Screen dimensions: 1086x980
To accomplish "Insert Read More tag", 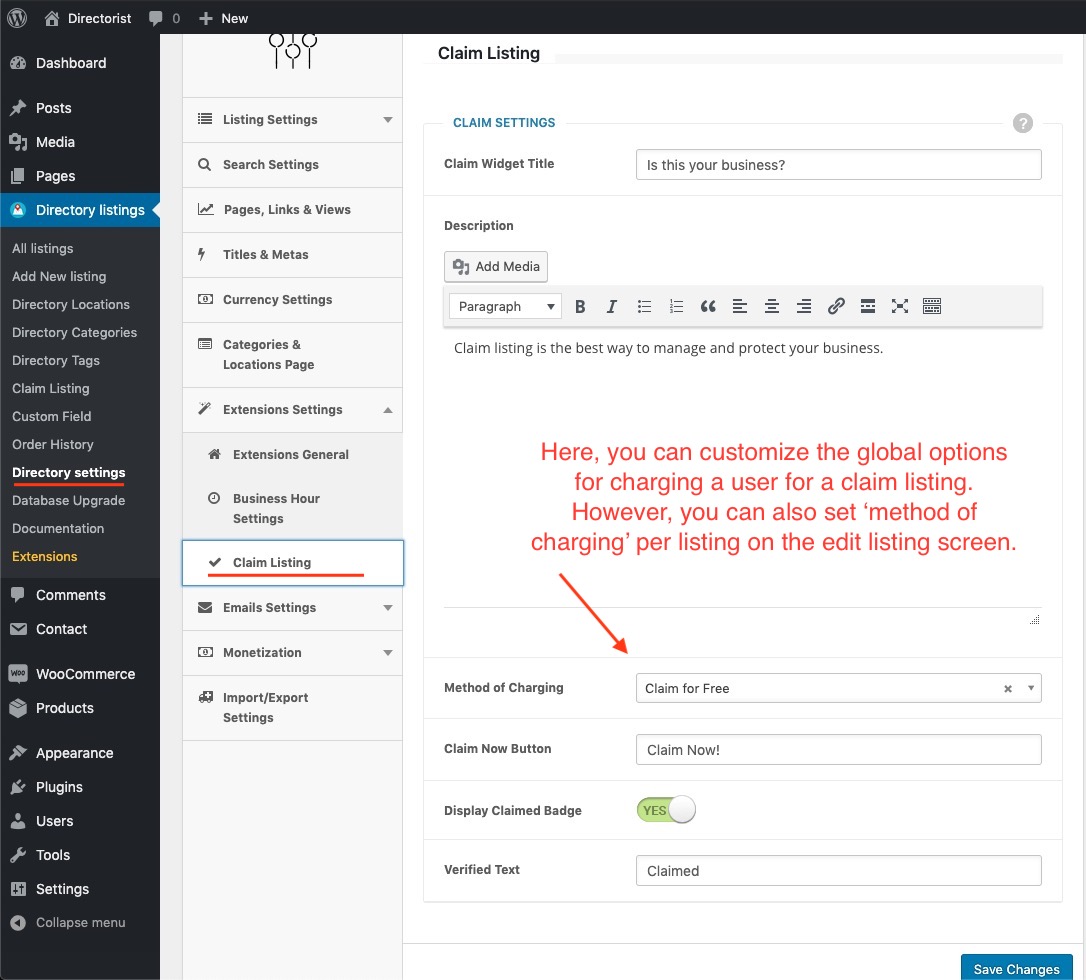I will coord(868,306).
